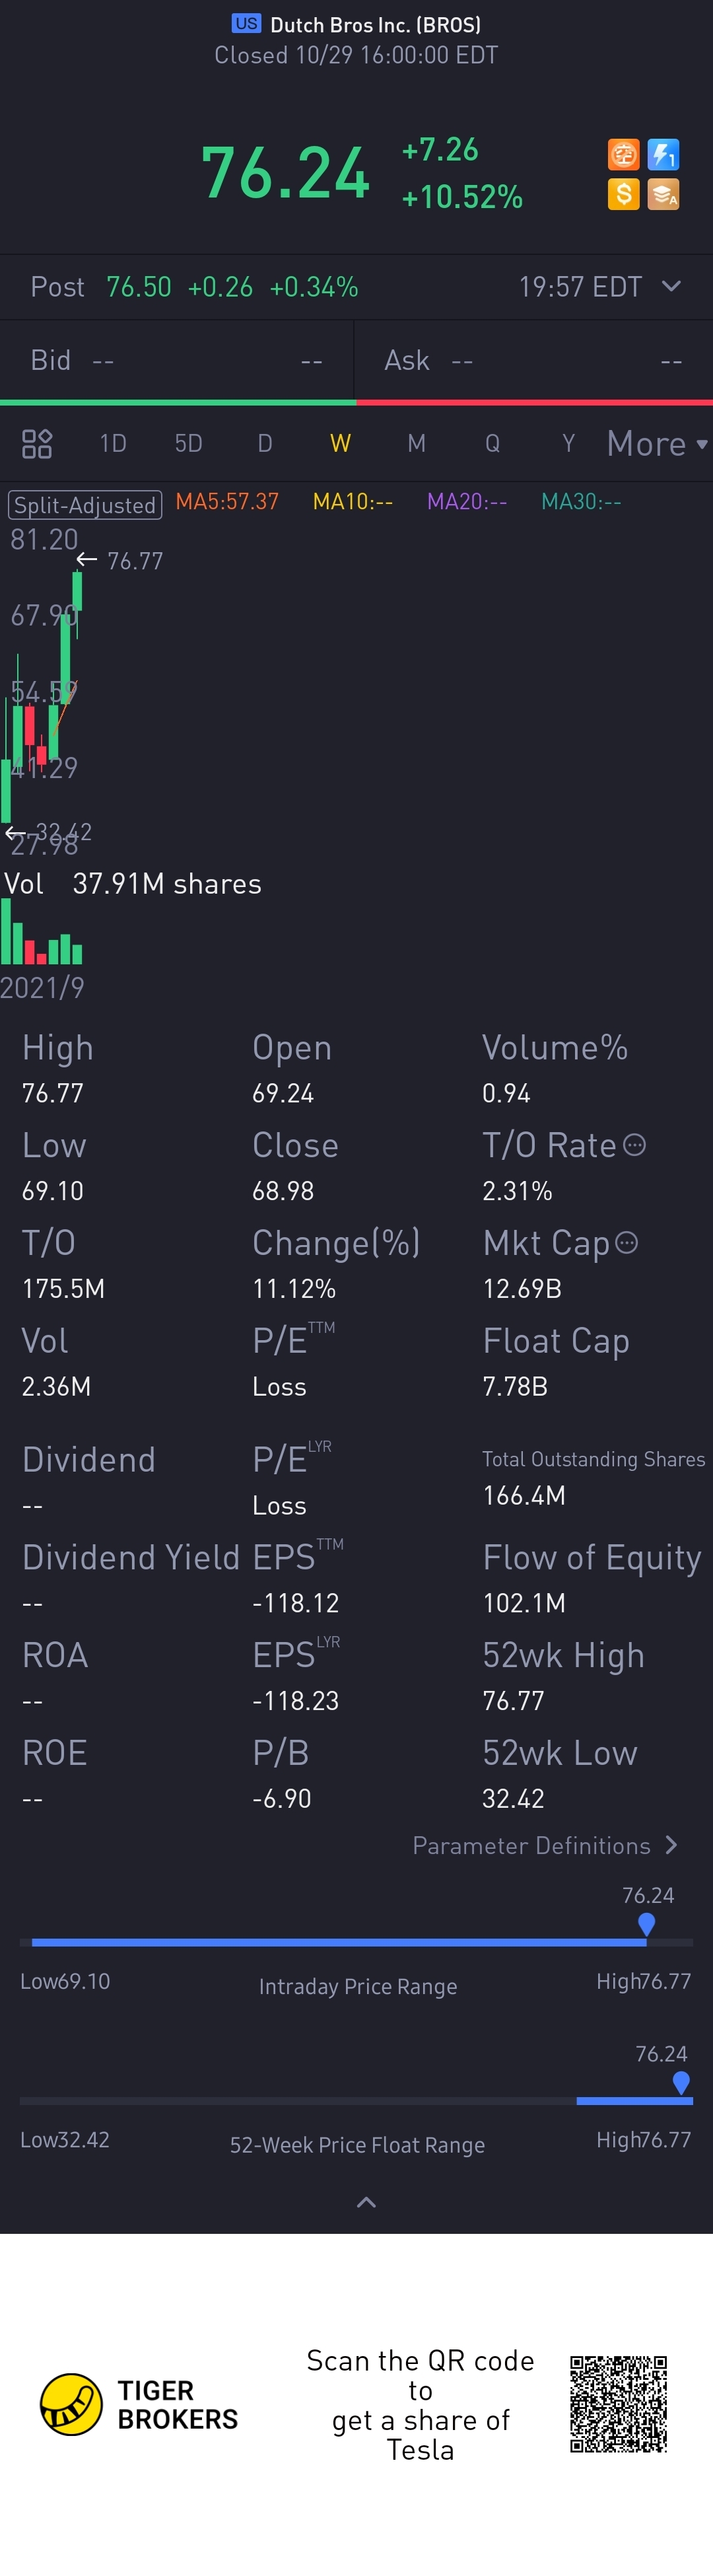
Task: Open the More chart periods dropdown
Action: point(656,443)
